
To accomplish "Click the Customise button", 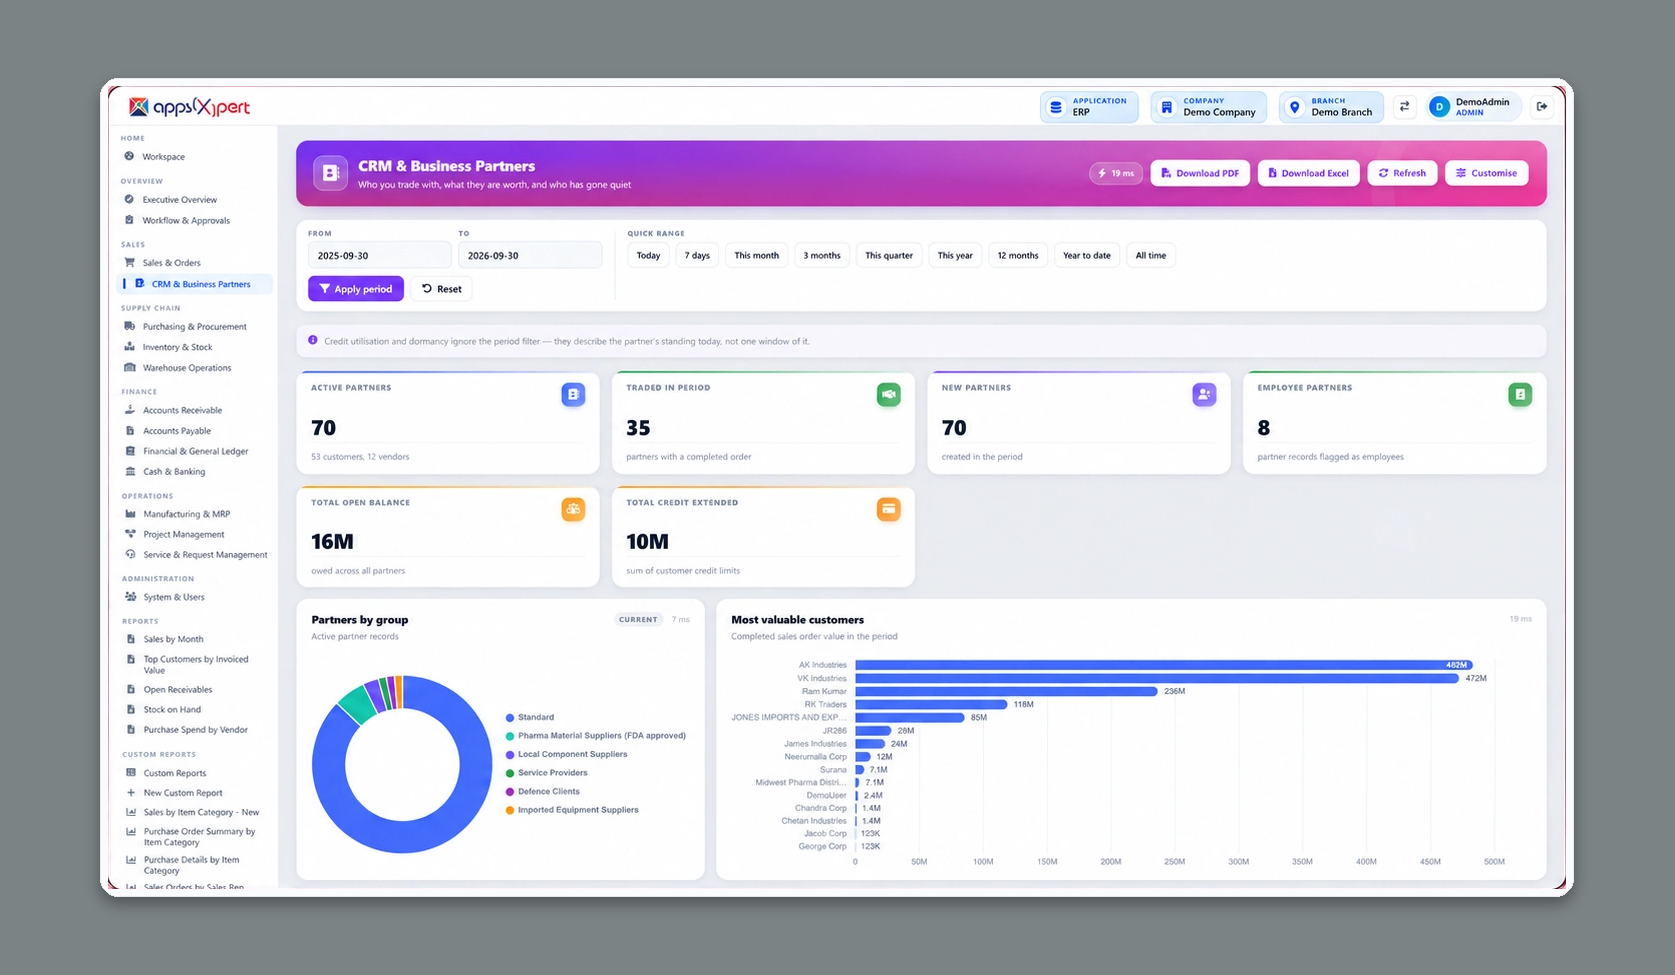I will coord(1486,173).
